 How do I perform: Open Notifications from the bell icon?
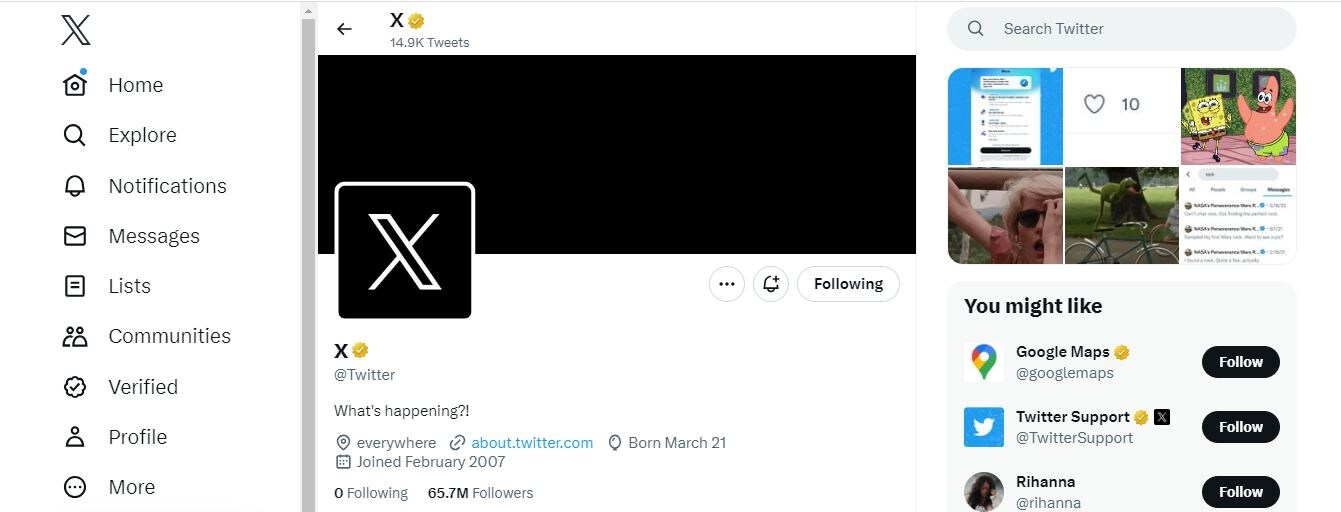pyautogui.click(x=75, y=186)
